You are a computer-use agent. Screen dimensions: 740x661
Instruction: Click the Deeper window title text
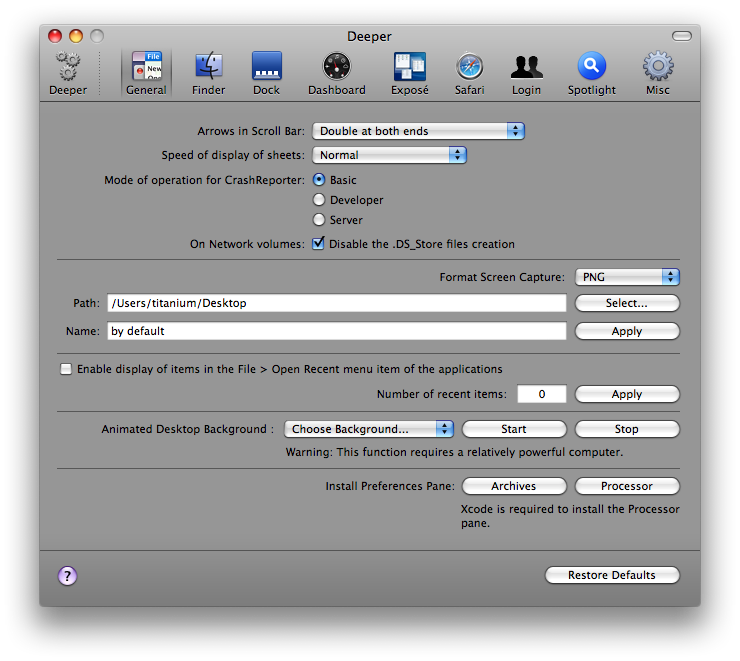tap(370, 36)
